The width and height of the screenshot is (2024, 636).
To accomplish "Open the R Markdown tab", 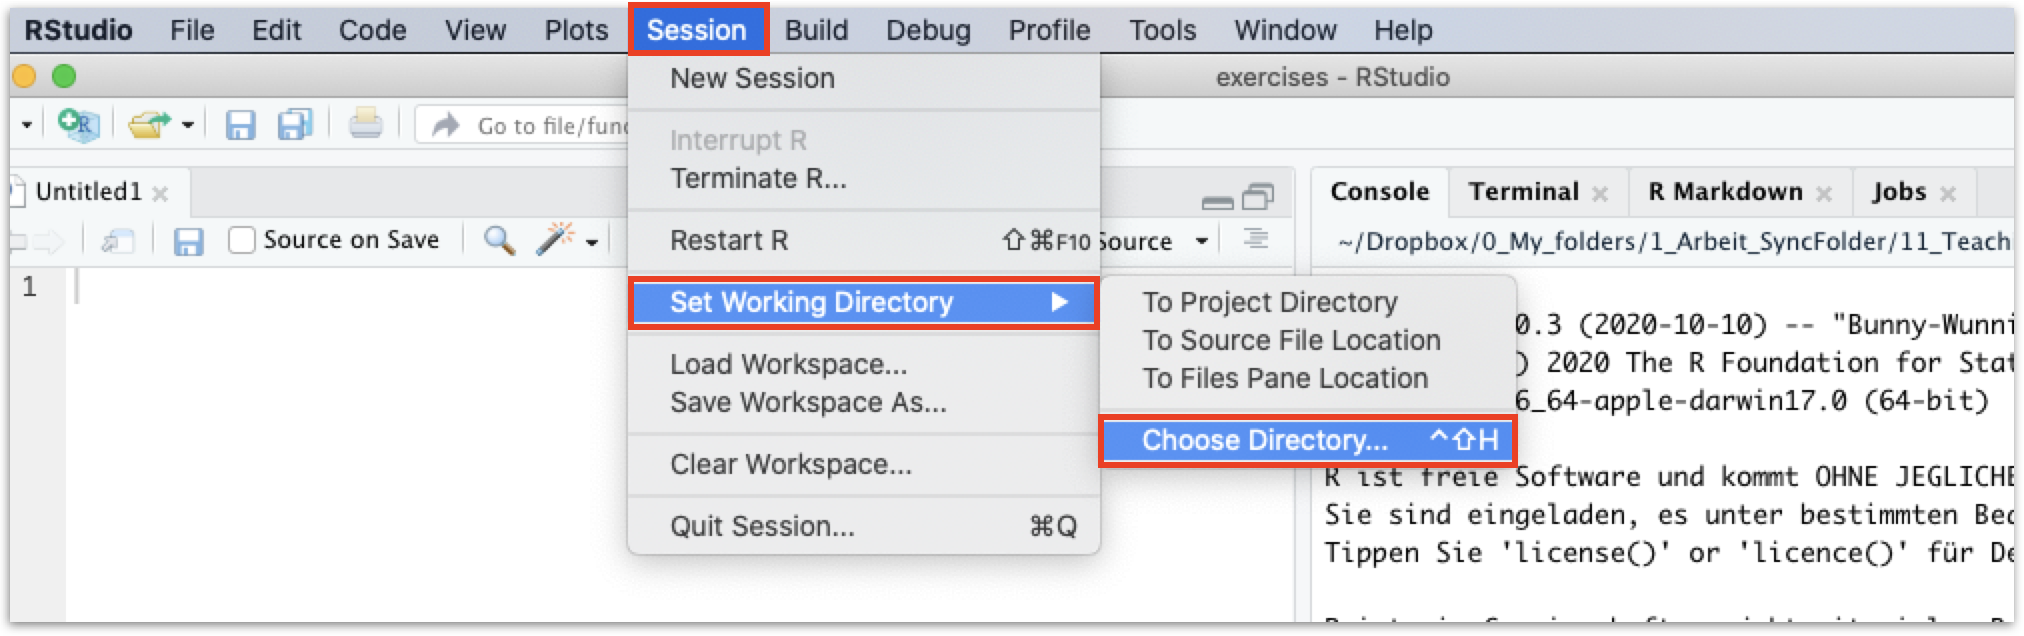I will point(1724,191).
